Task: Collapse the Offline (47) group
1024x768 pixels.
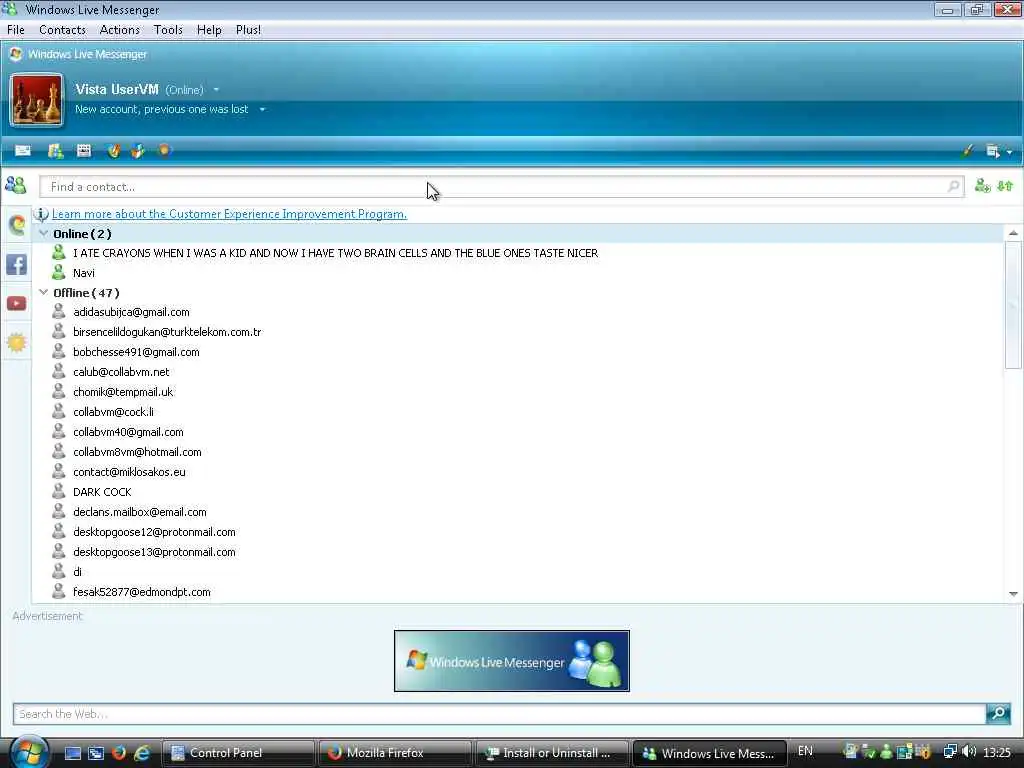Action: click(44, 293)
